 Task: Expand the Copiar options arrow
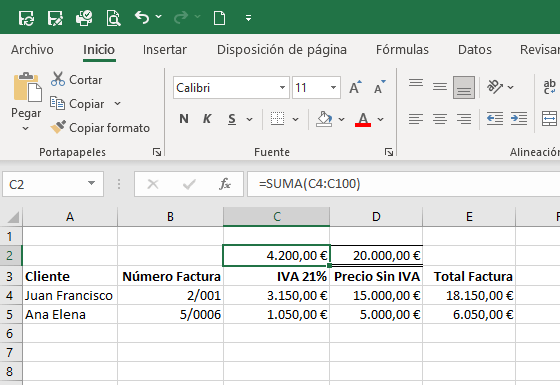click(118, 104)
